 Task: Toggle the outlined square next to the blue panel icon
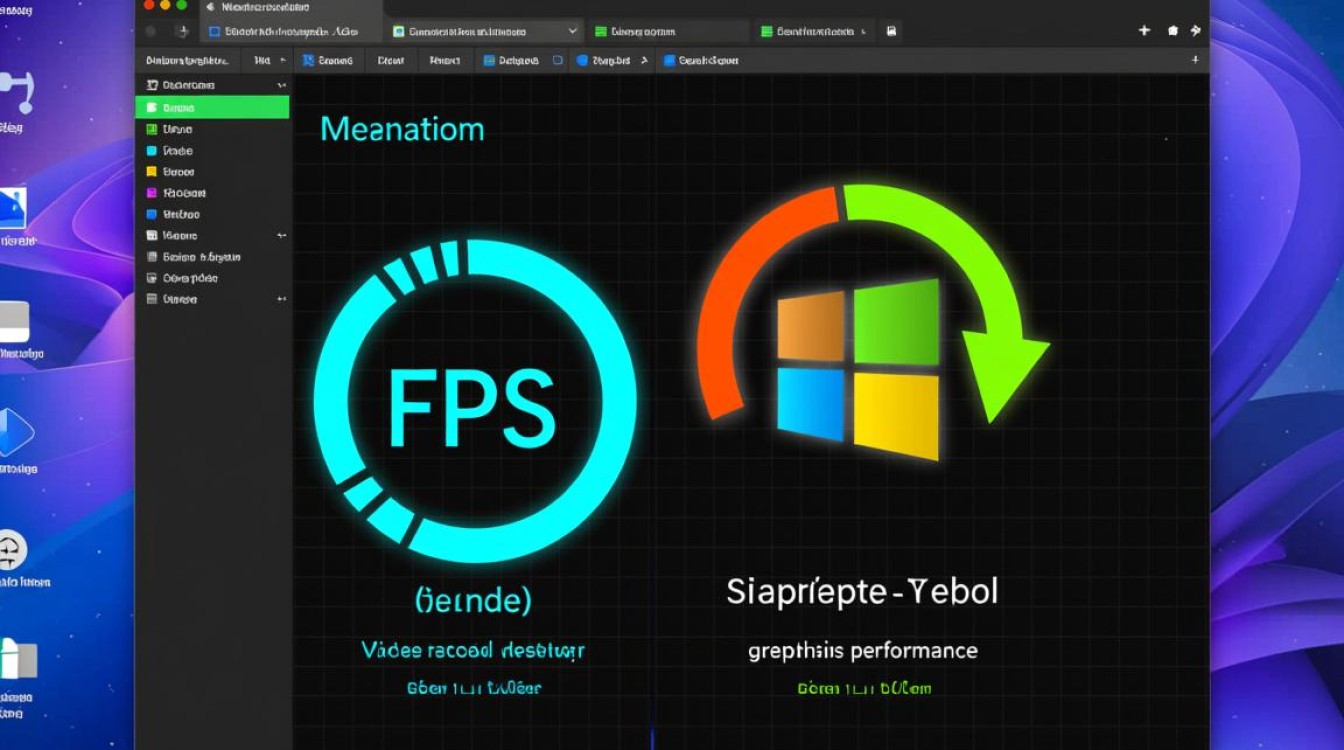click(x=557, y=60)
